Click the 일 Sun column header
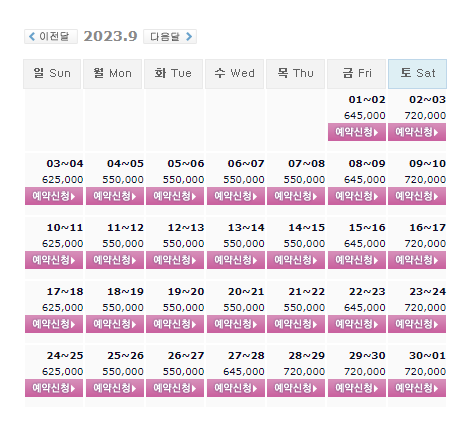The image size is (472, 421). coord(52,74)
